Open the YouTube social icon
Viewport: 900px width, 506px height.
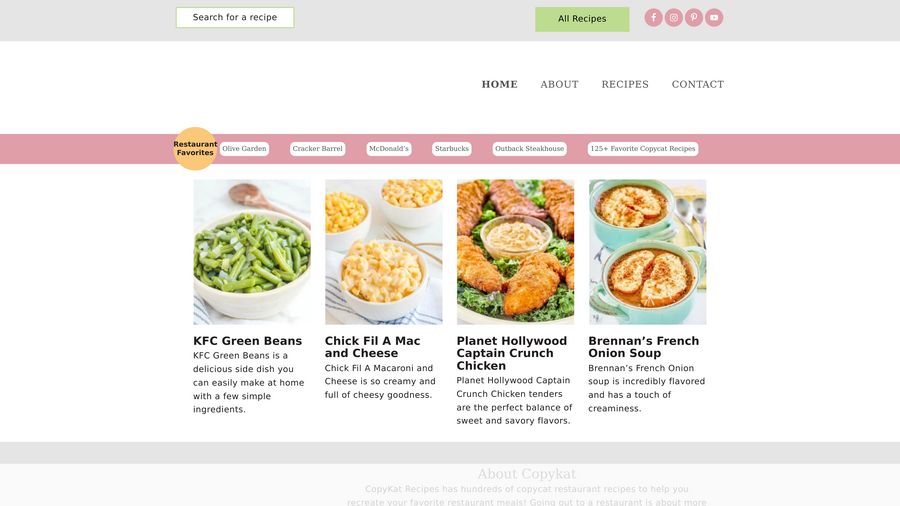click(713, 18)
